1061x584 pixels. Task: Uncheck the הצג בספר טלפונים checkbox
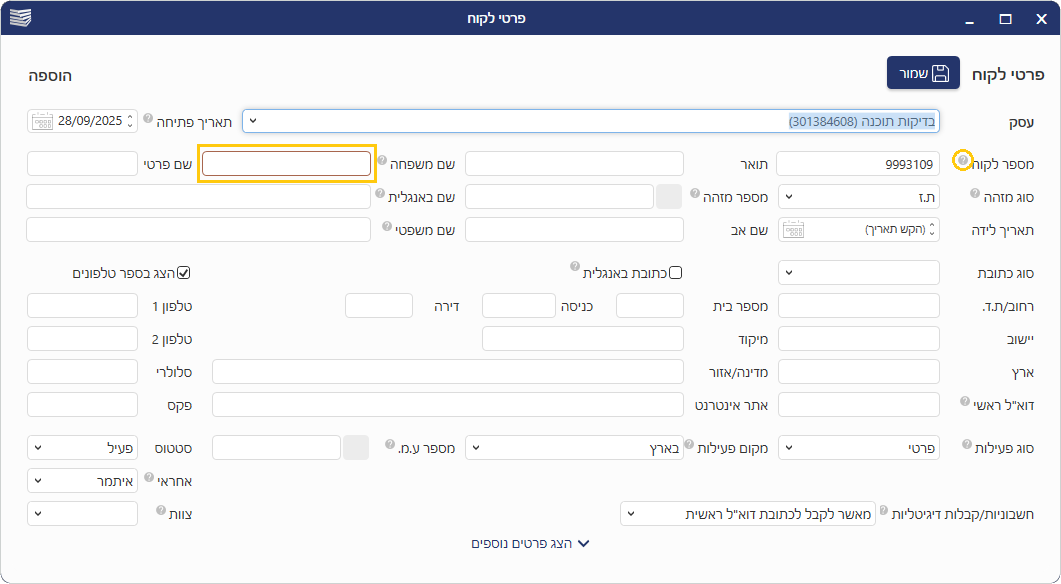pos(183,272)
